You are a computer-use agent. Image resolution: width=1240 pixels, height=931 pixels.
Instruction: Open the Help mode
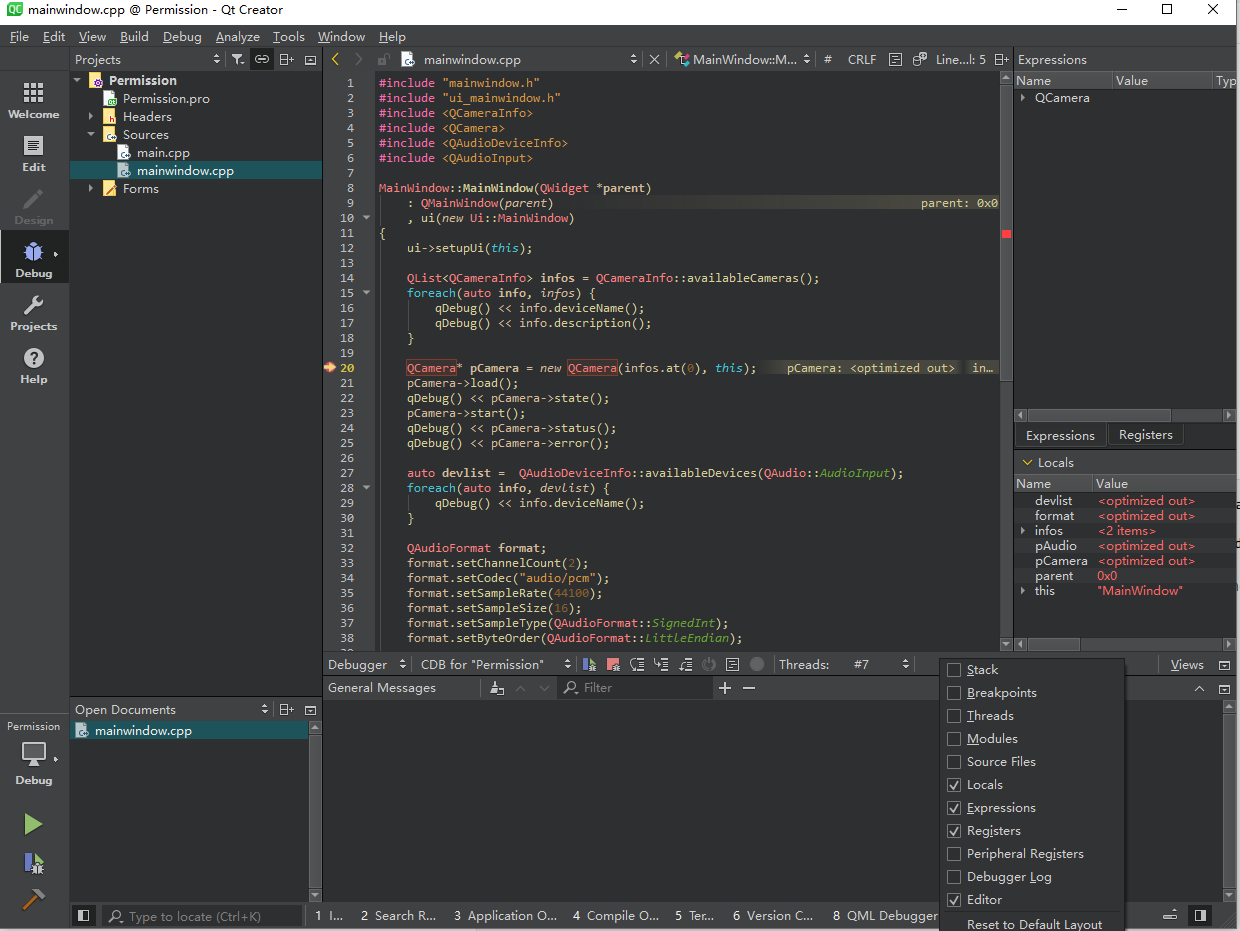click(x=34, y=365)
